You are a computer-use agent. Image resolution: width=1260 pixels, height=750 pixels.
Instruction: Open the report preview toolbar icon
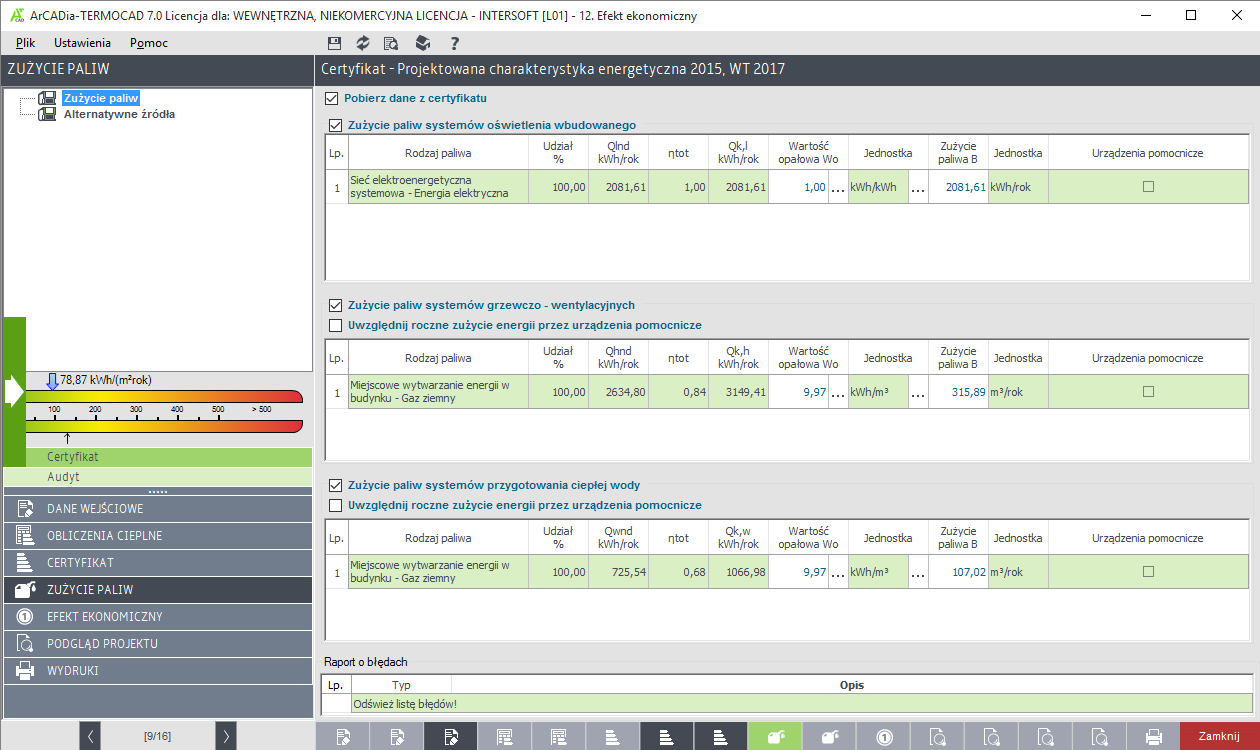[x=391, y=43]
